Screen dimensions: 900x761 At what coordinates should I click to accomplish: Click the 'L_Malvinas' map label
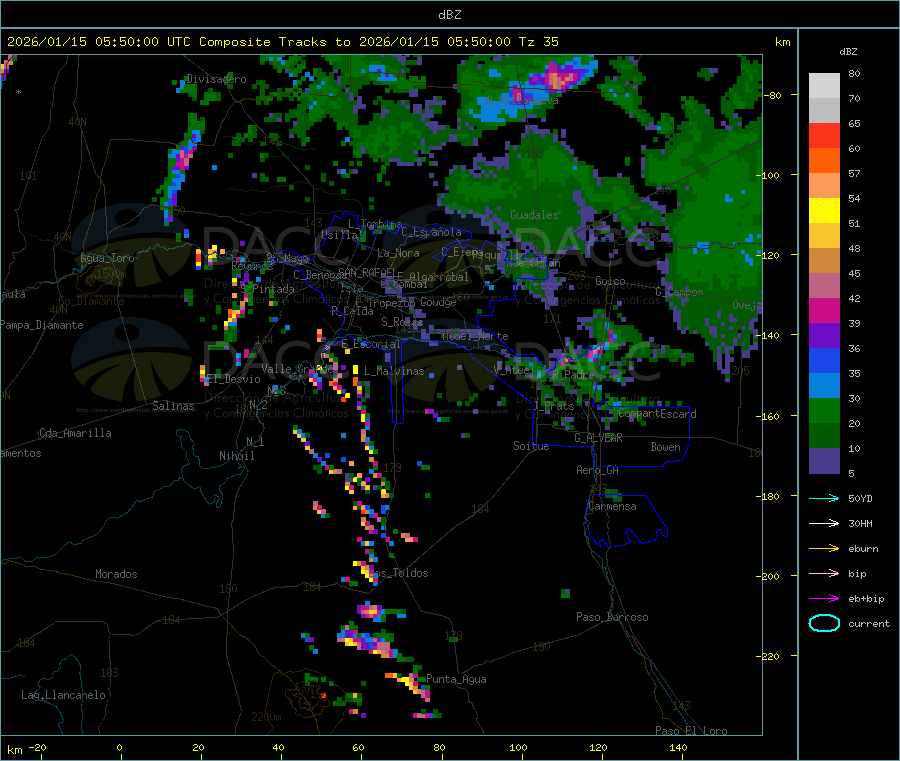[394, 371]
